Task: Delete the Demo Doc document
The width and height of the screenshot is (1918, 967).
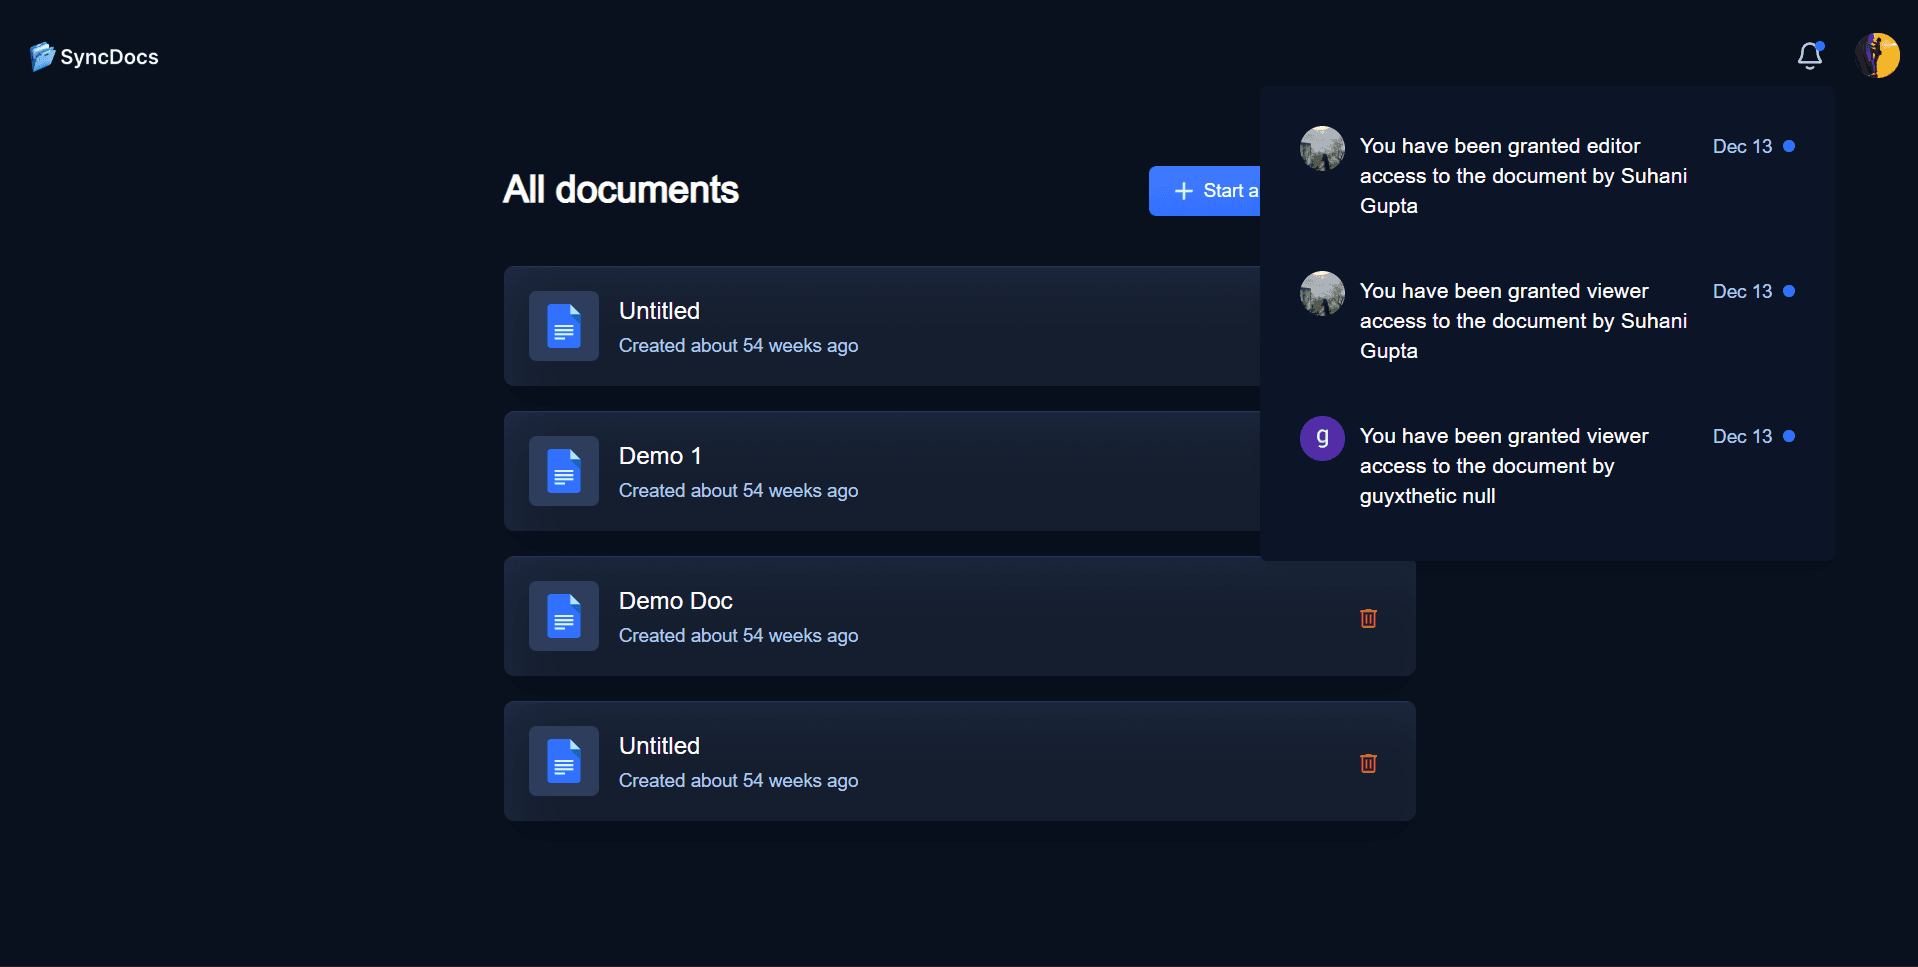Action: (x=1368, y=618)
